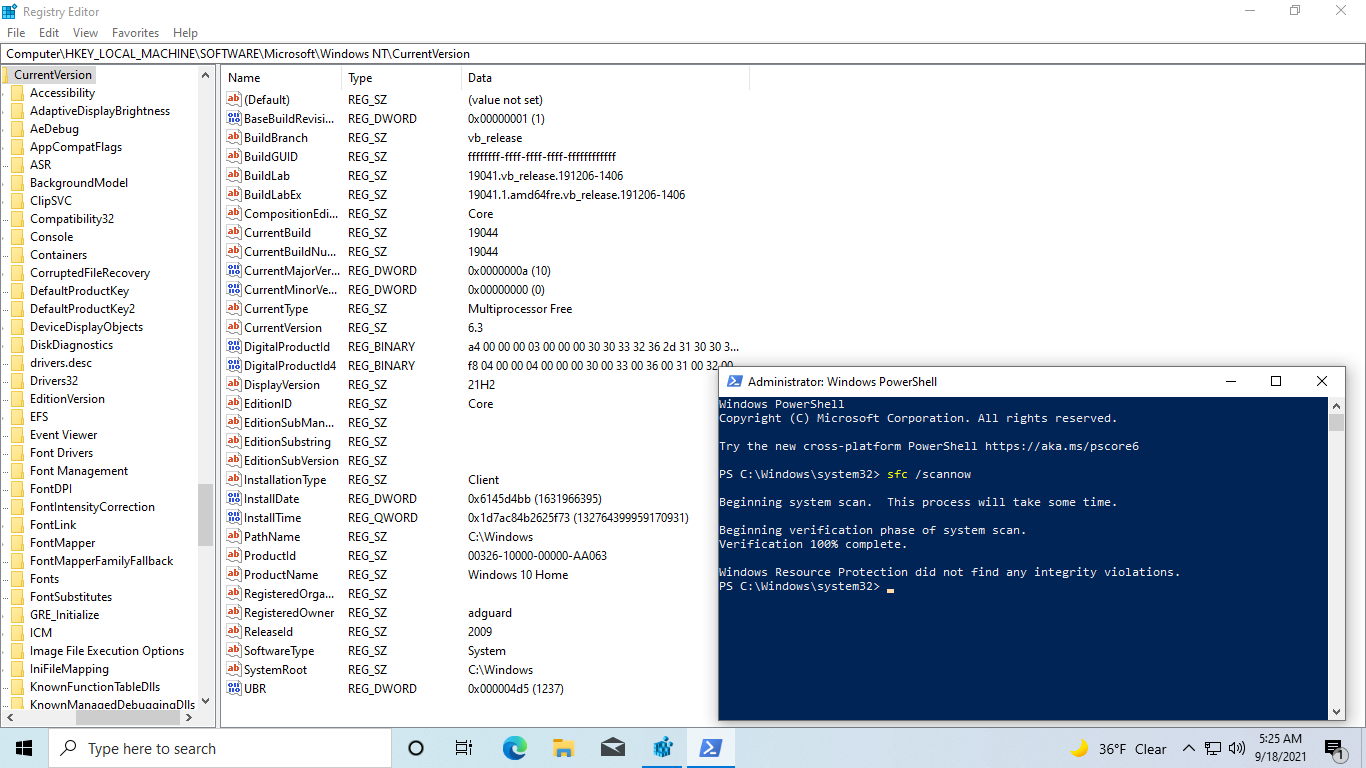Image resolution: width=1366 pixels, height=768 pixels.
Task: Click the DisplayVersion string value icon
Action: tap(234, 385)
